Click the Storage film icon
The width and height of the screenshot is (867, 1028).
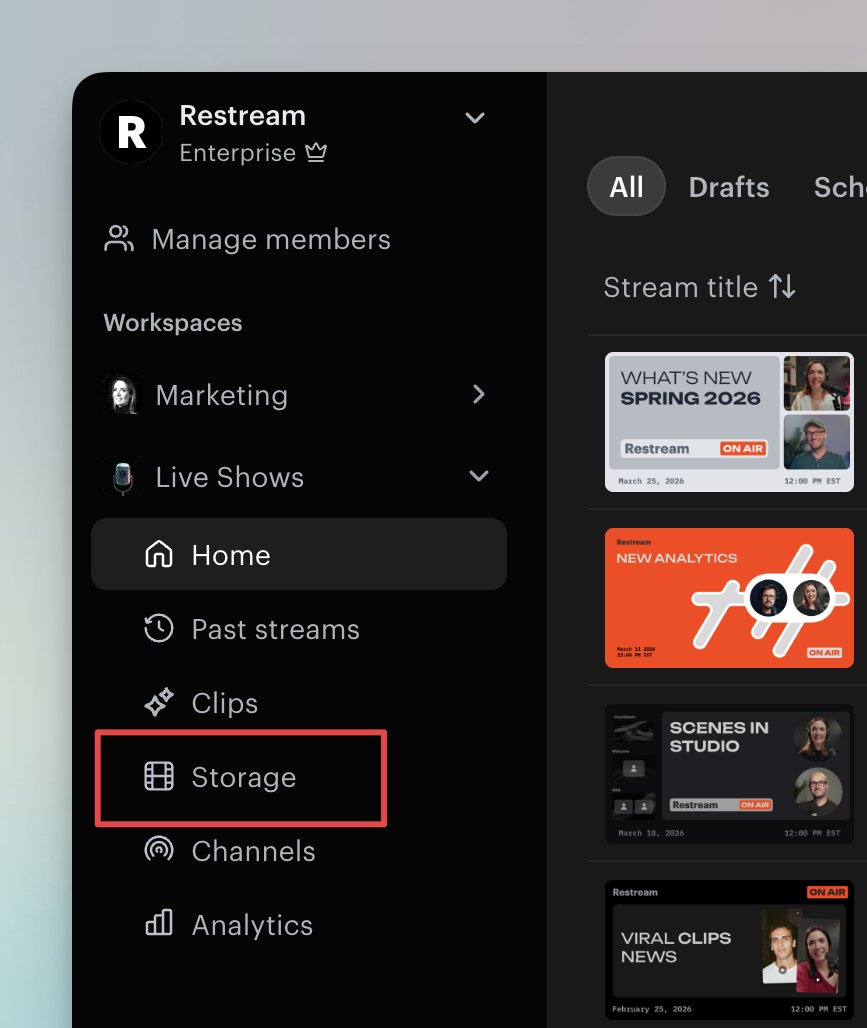tap(159, 776)
